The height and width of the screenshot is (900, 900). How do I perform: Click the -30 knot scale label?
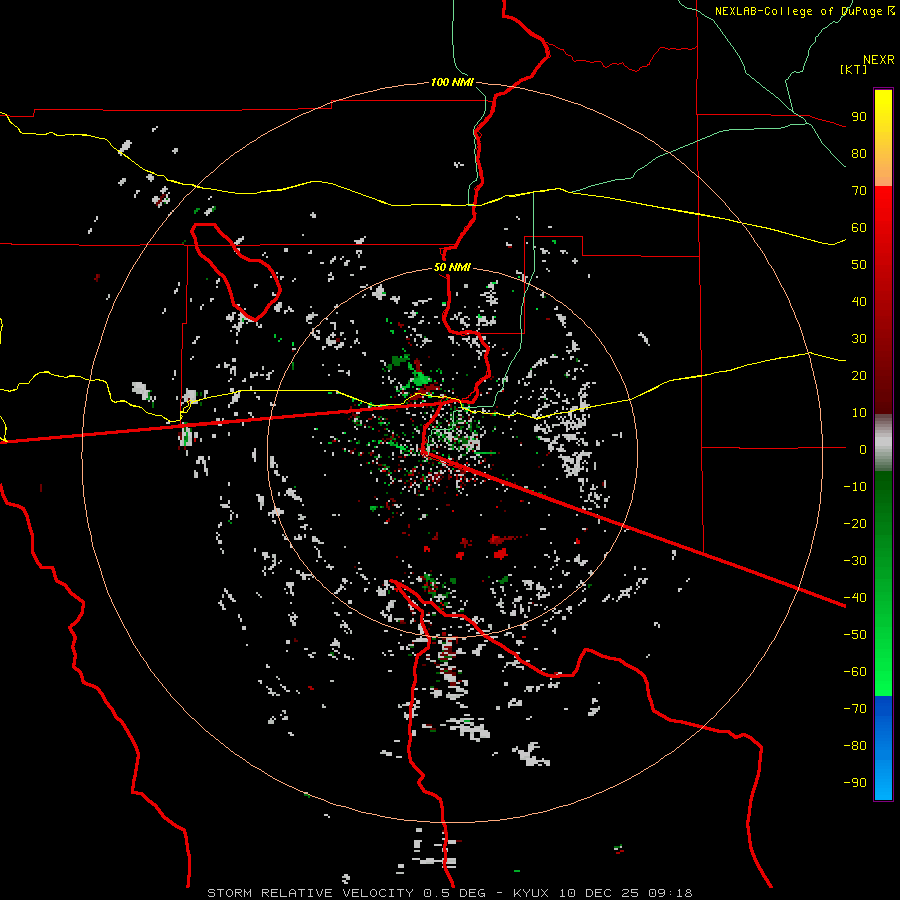coord(855,561)
